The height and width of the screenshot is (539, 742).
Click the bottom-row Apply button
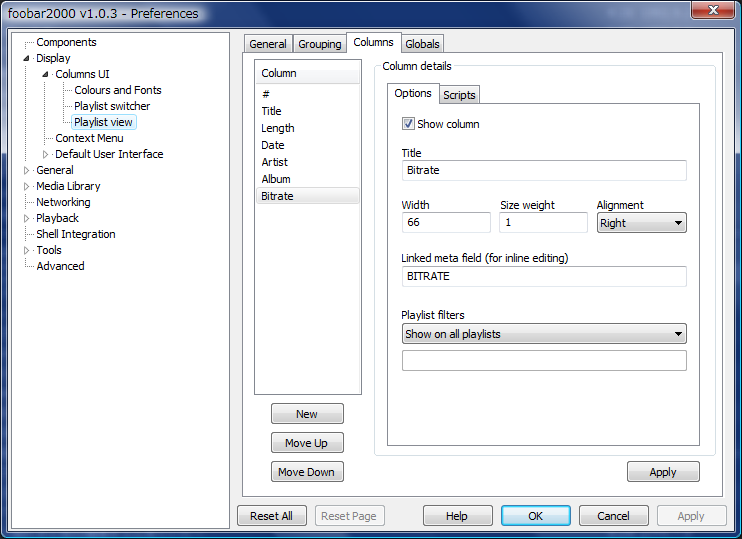pyautogui.click(x=691, y=516)
